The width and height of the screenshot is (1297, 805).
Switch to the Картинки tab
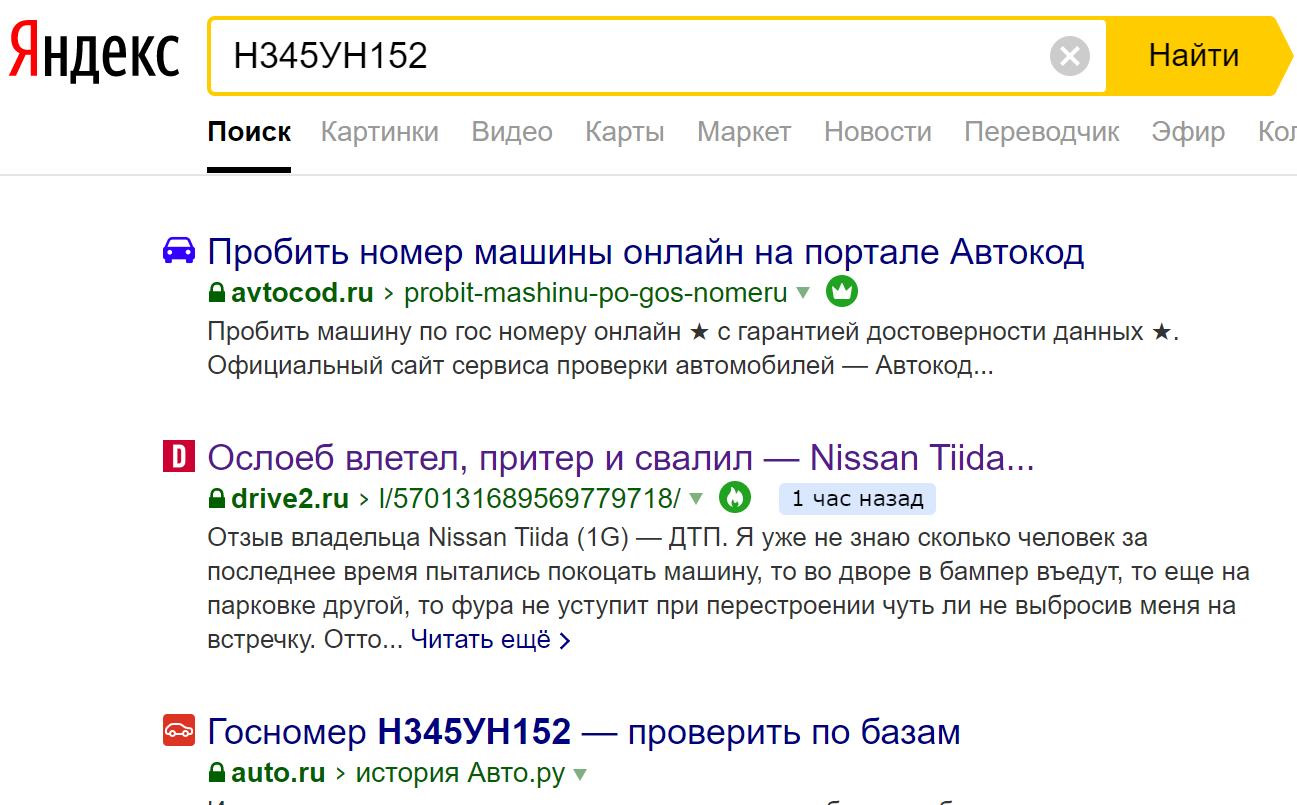click(379, 132)
